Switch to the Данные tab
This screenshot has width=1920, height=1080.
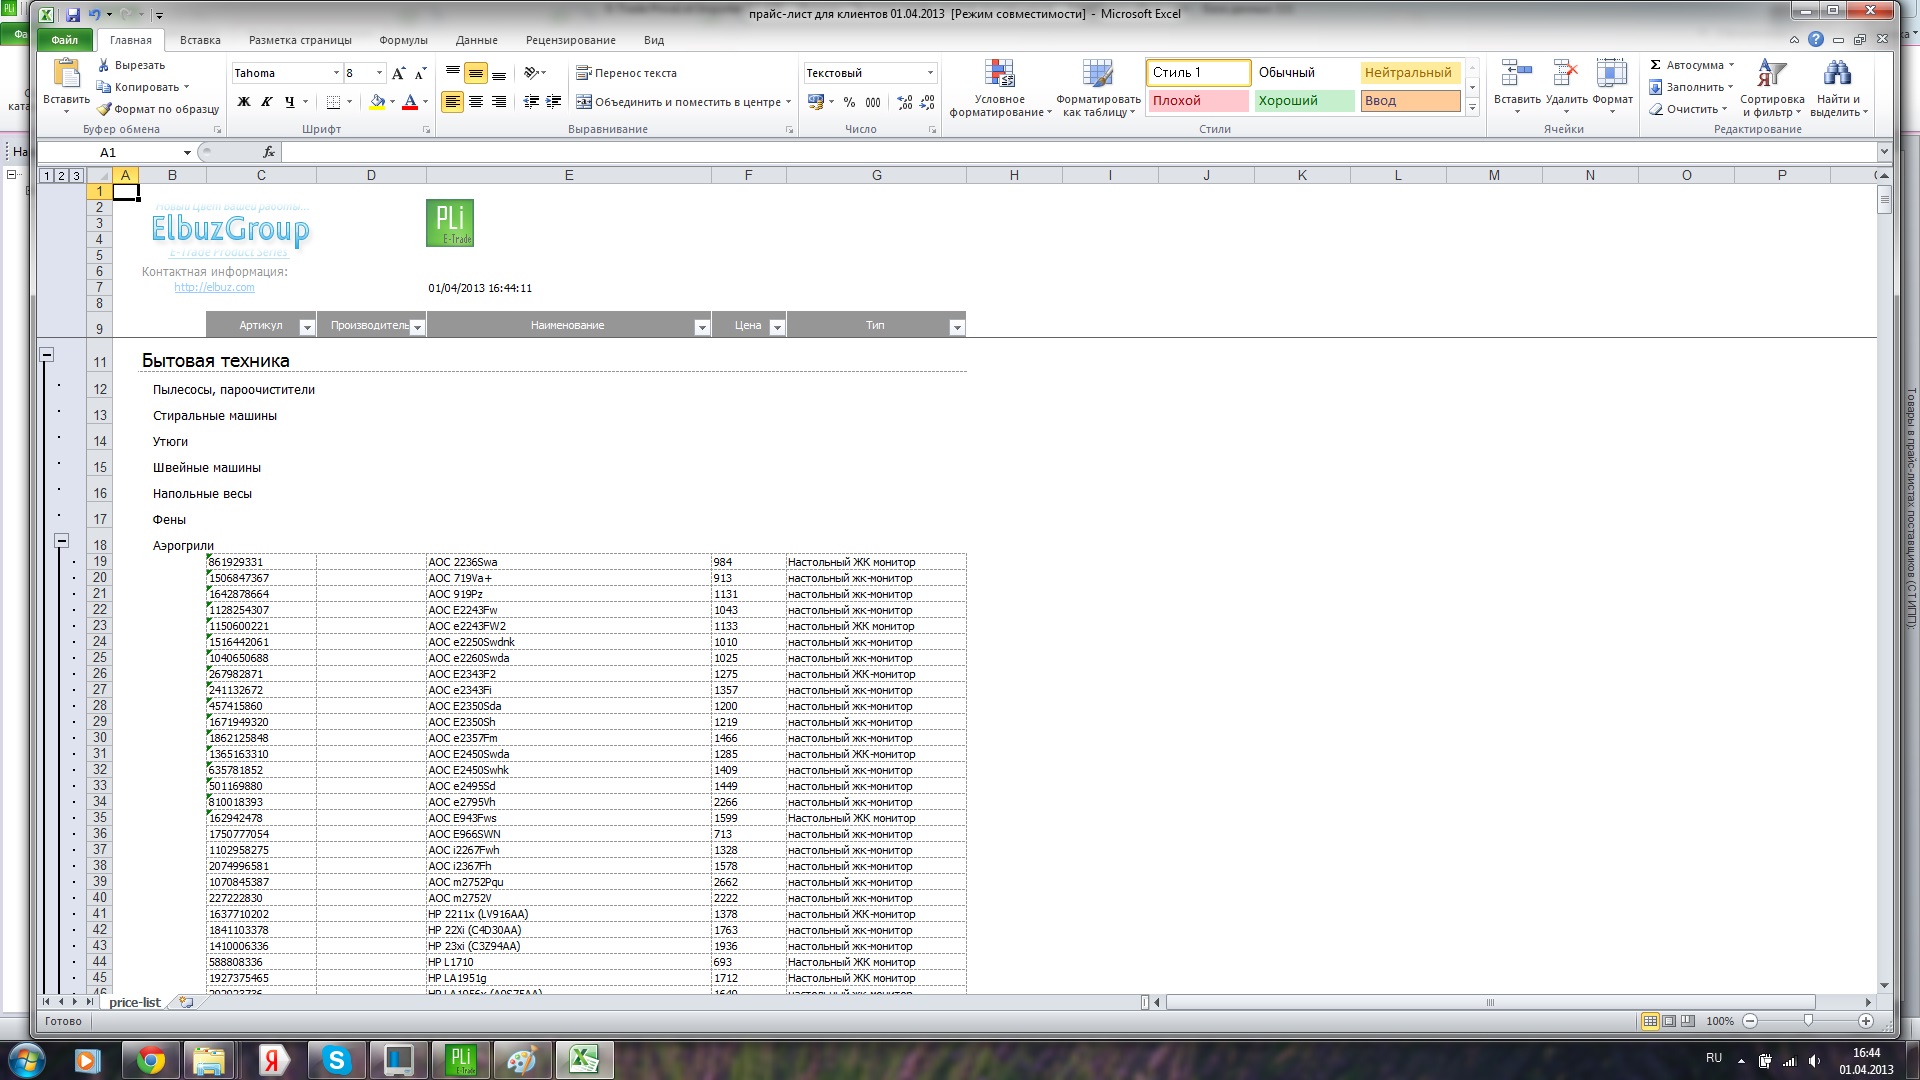pos(476,40)
